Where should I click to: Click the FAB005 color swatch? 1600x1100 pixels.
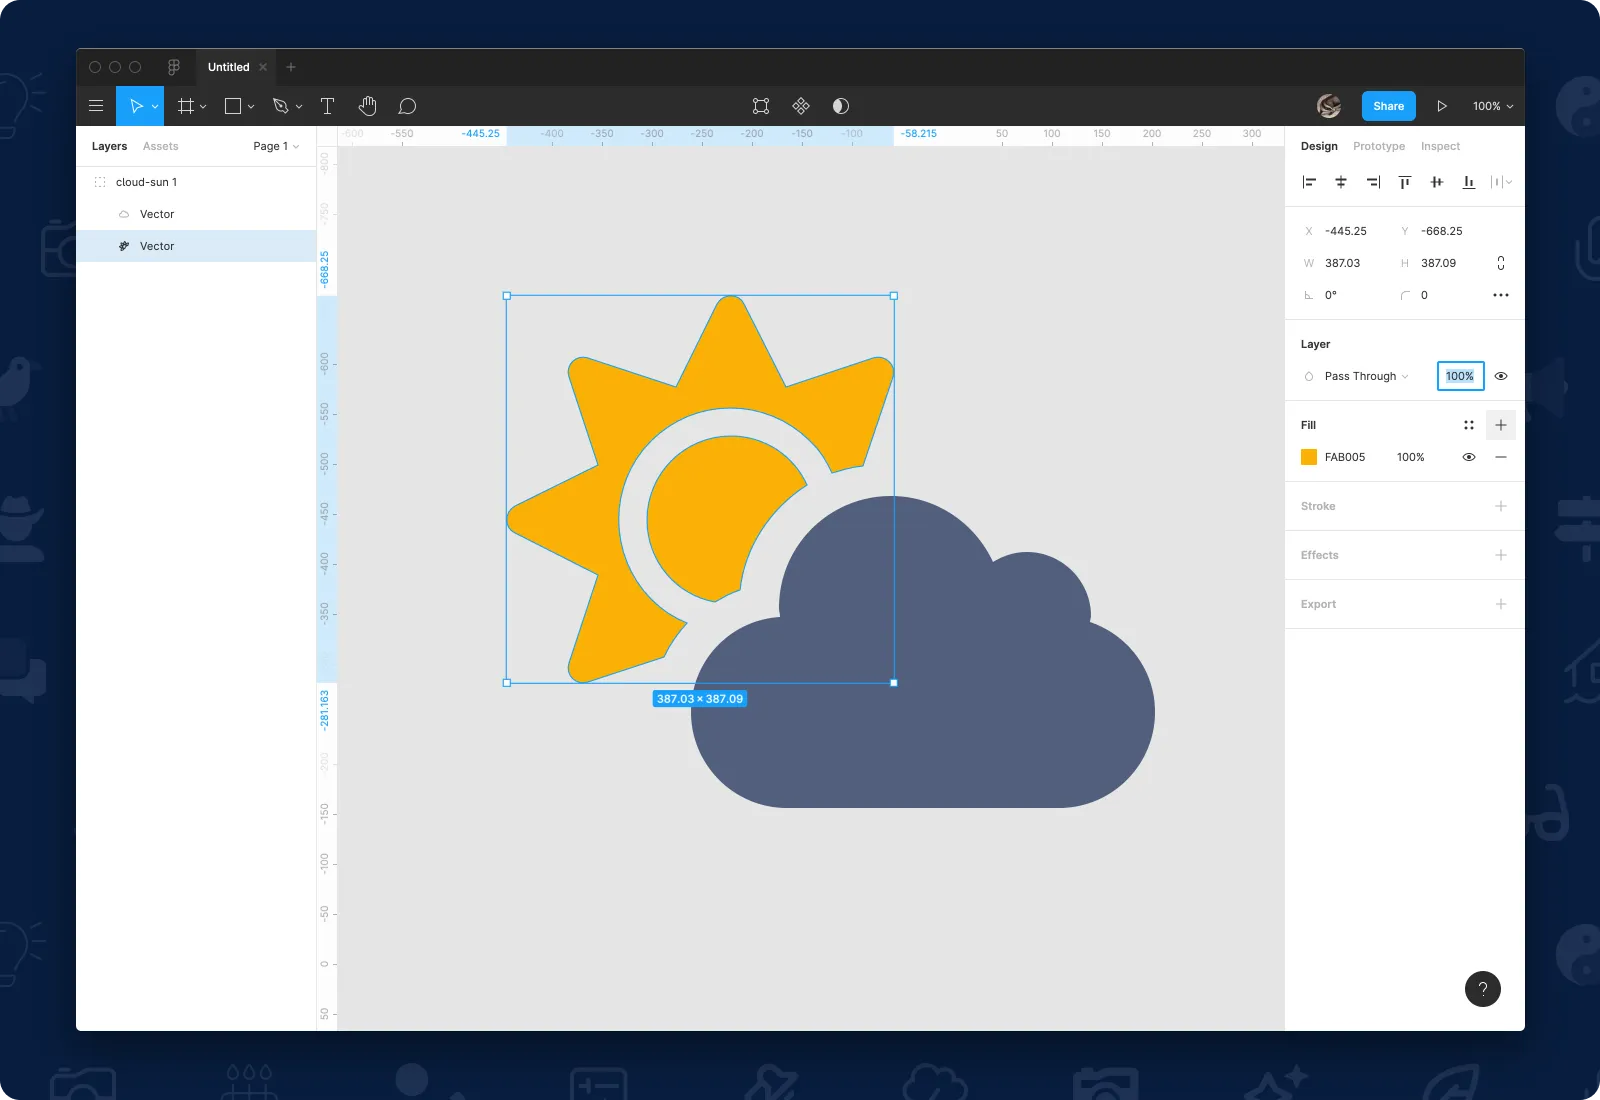click(x=1308, y=457)
